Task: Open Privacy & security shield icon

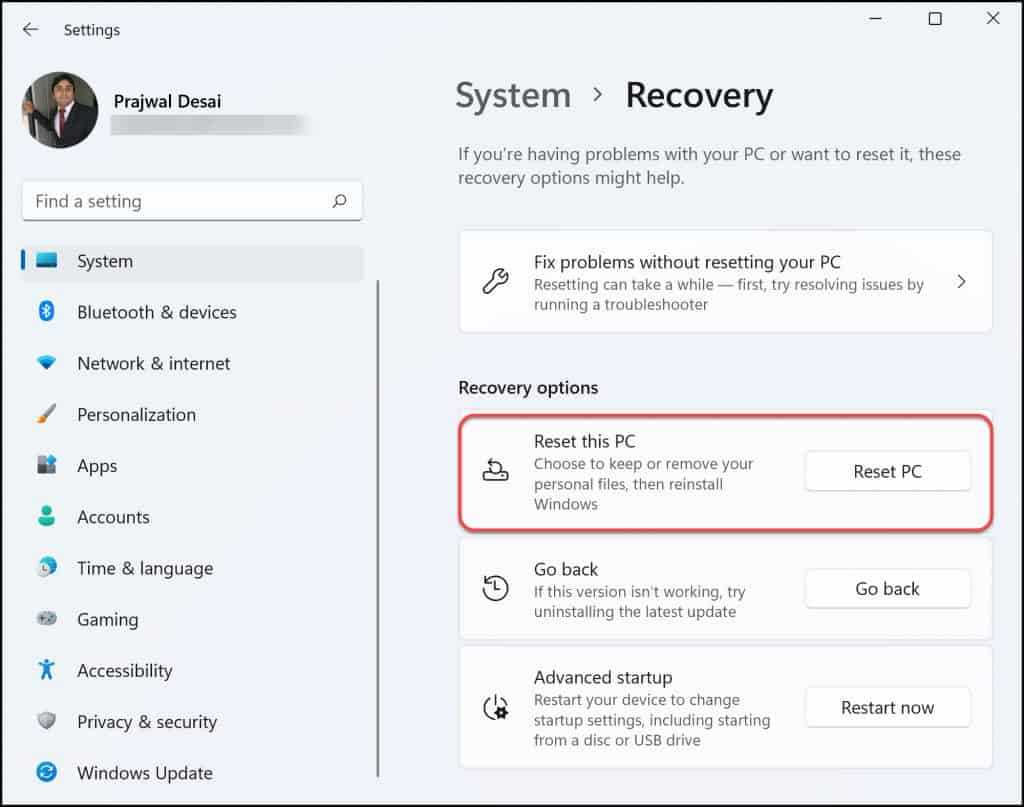Action: point(46,721)
